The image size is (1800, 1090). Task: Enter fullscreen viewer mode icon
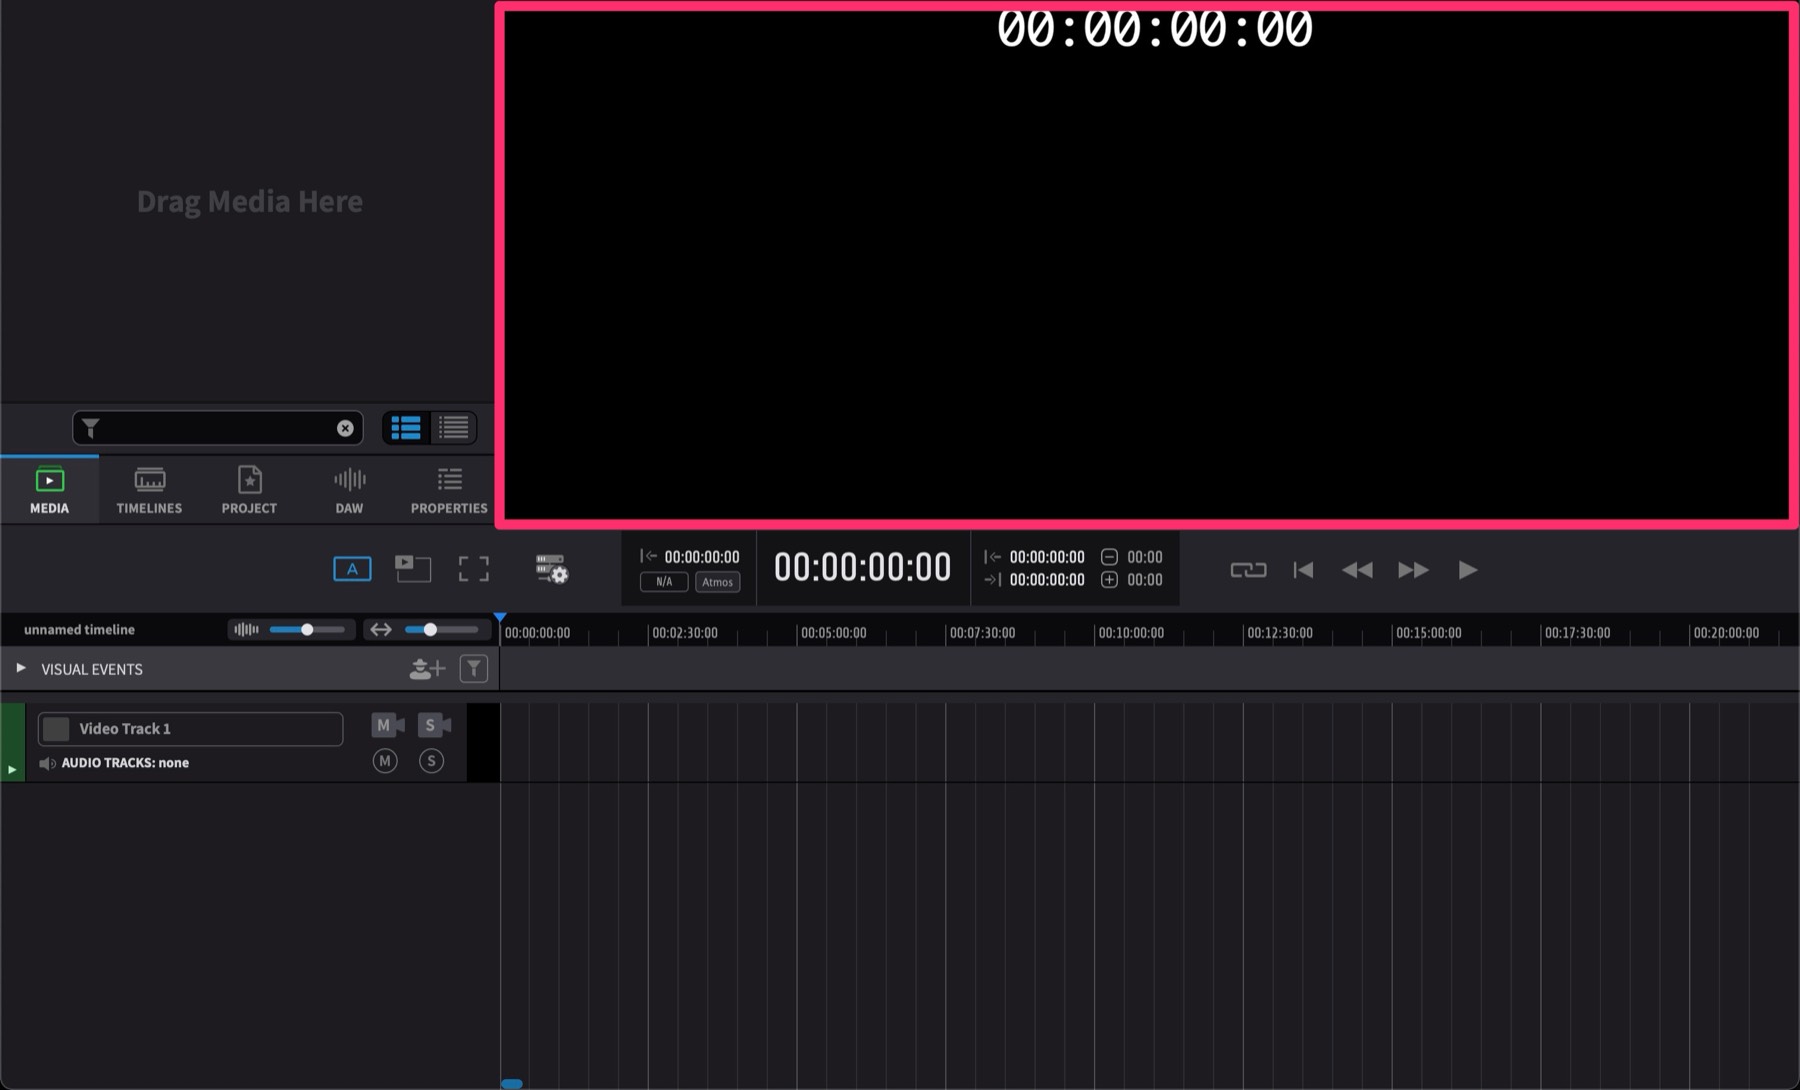point(474,569)
